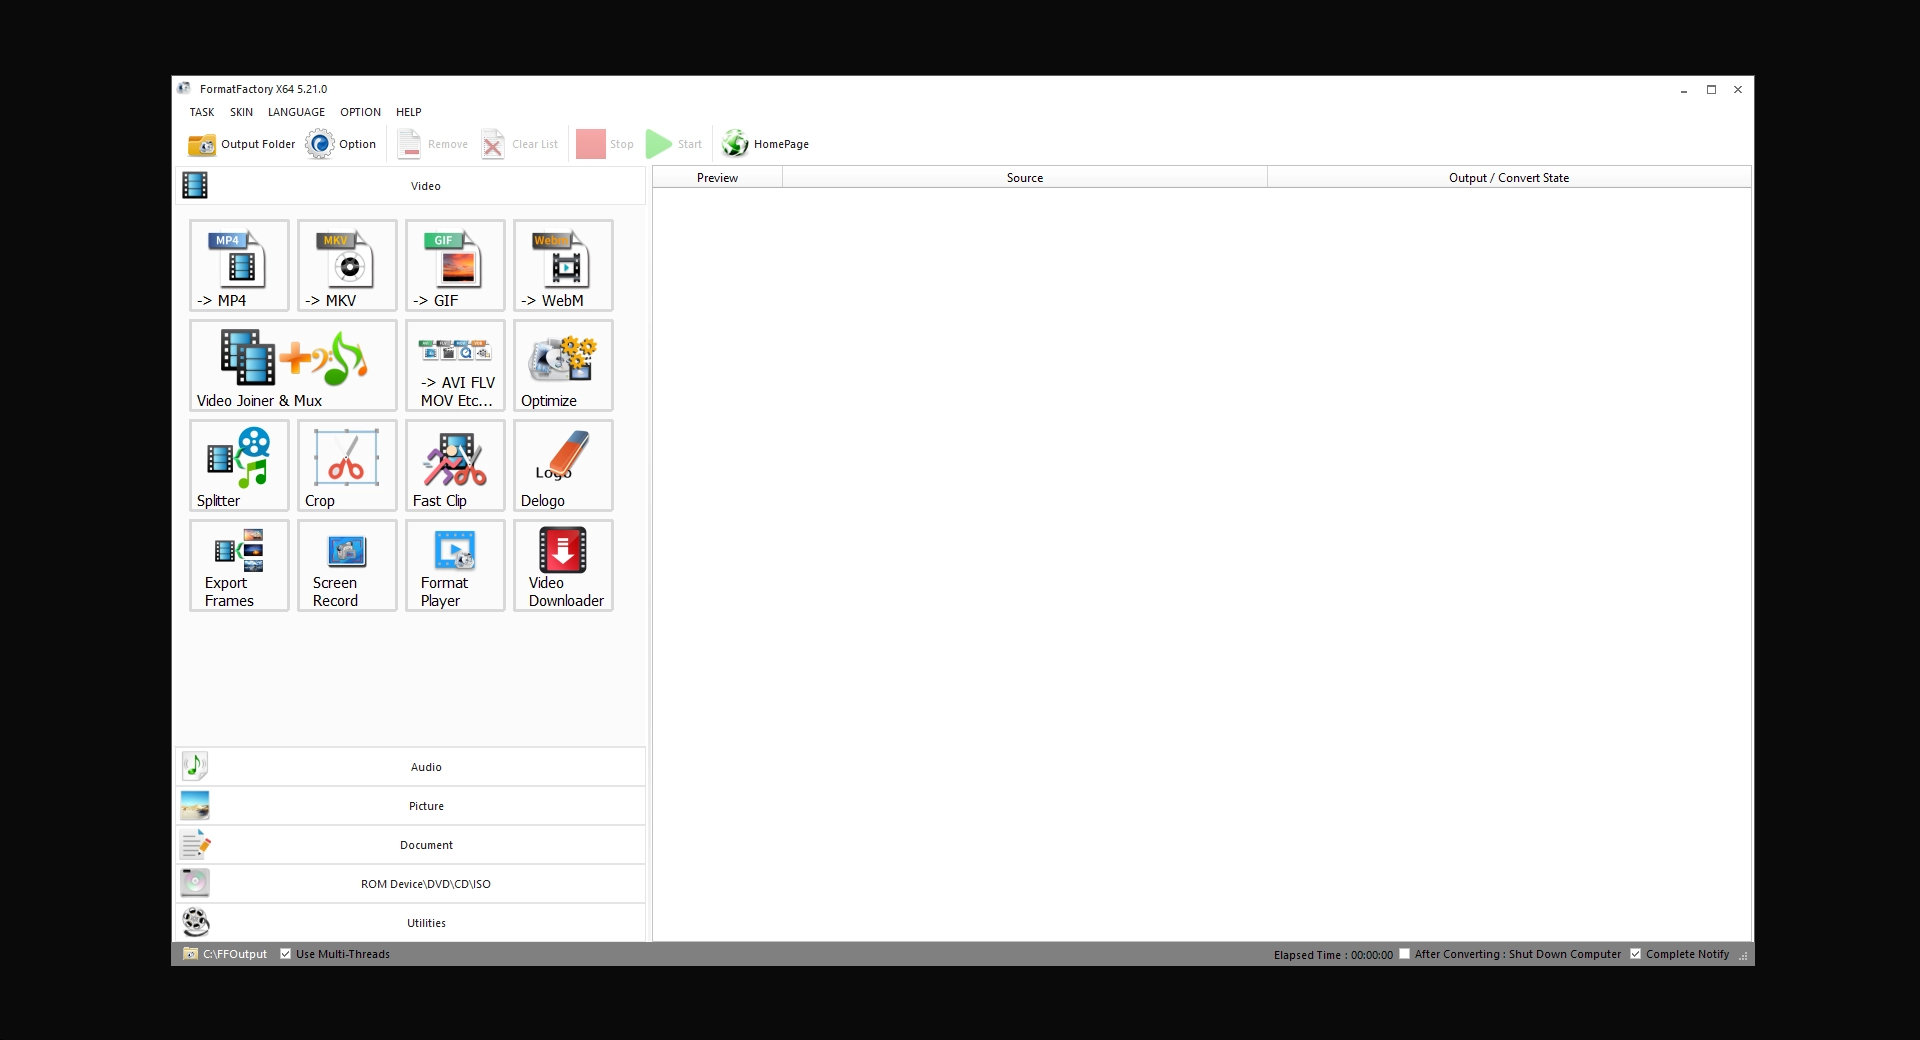Open Video Joiner & Mux

pos(292,366)
